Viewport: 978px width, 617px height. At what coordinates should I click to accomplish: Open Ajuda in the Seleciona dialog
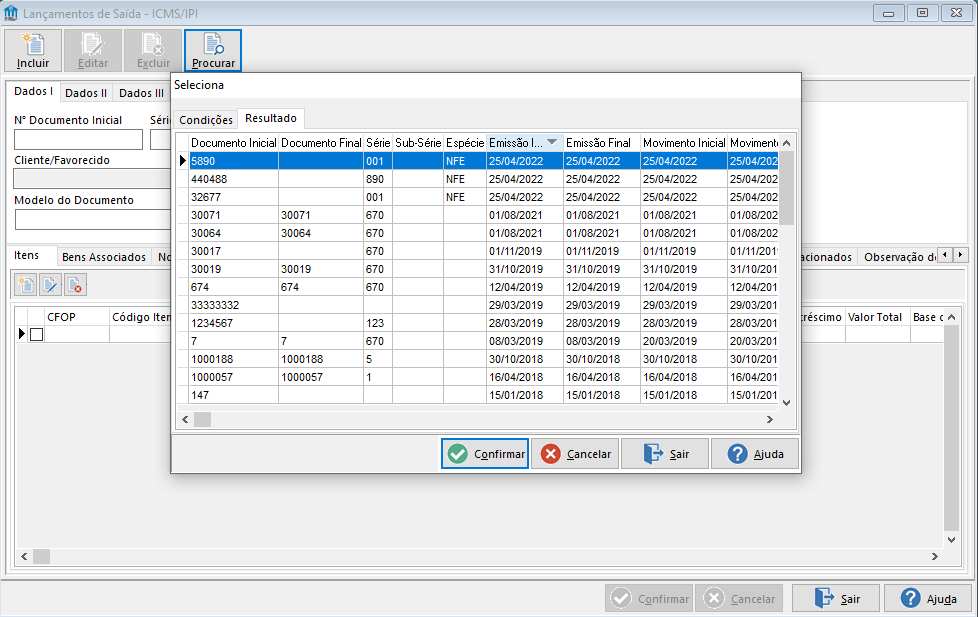pos(755,454)
